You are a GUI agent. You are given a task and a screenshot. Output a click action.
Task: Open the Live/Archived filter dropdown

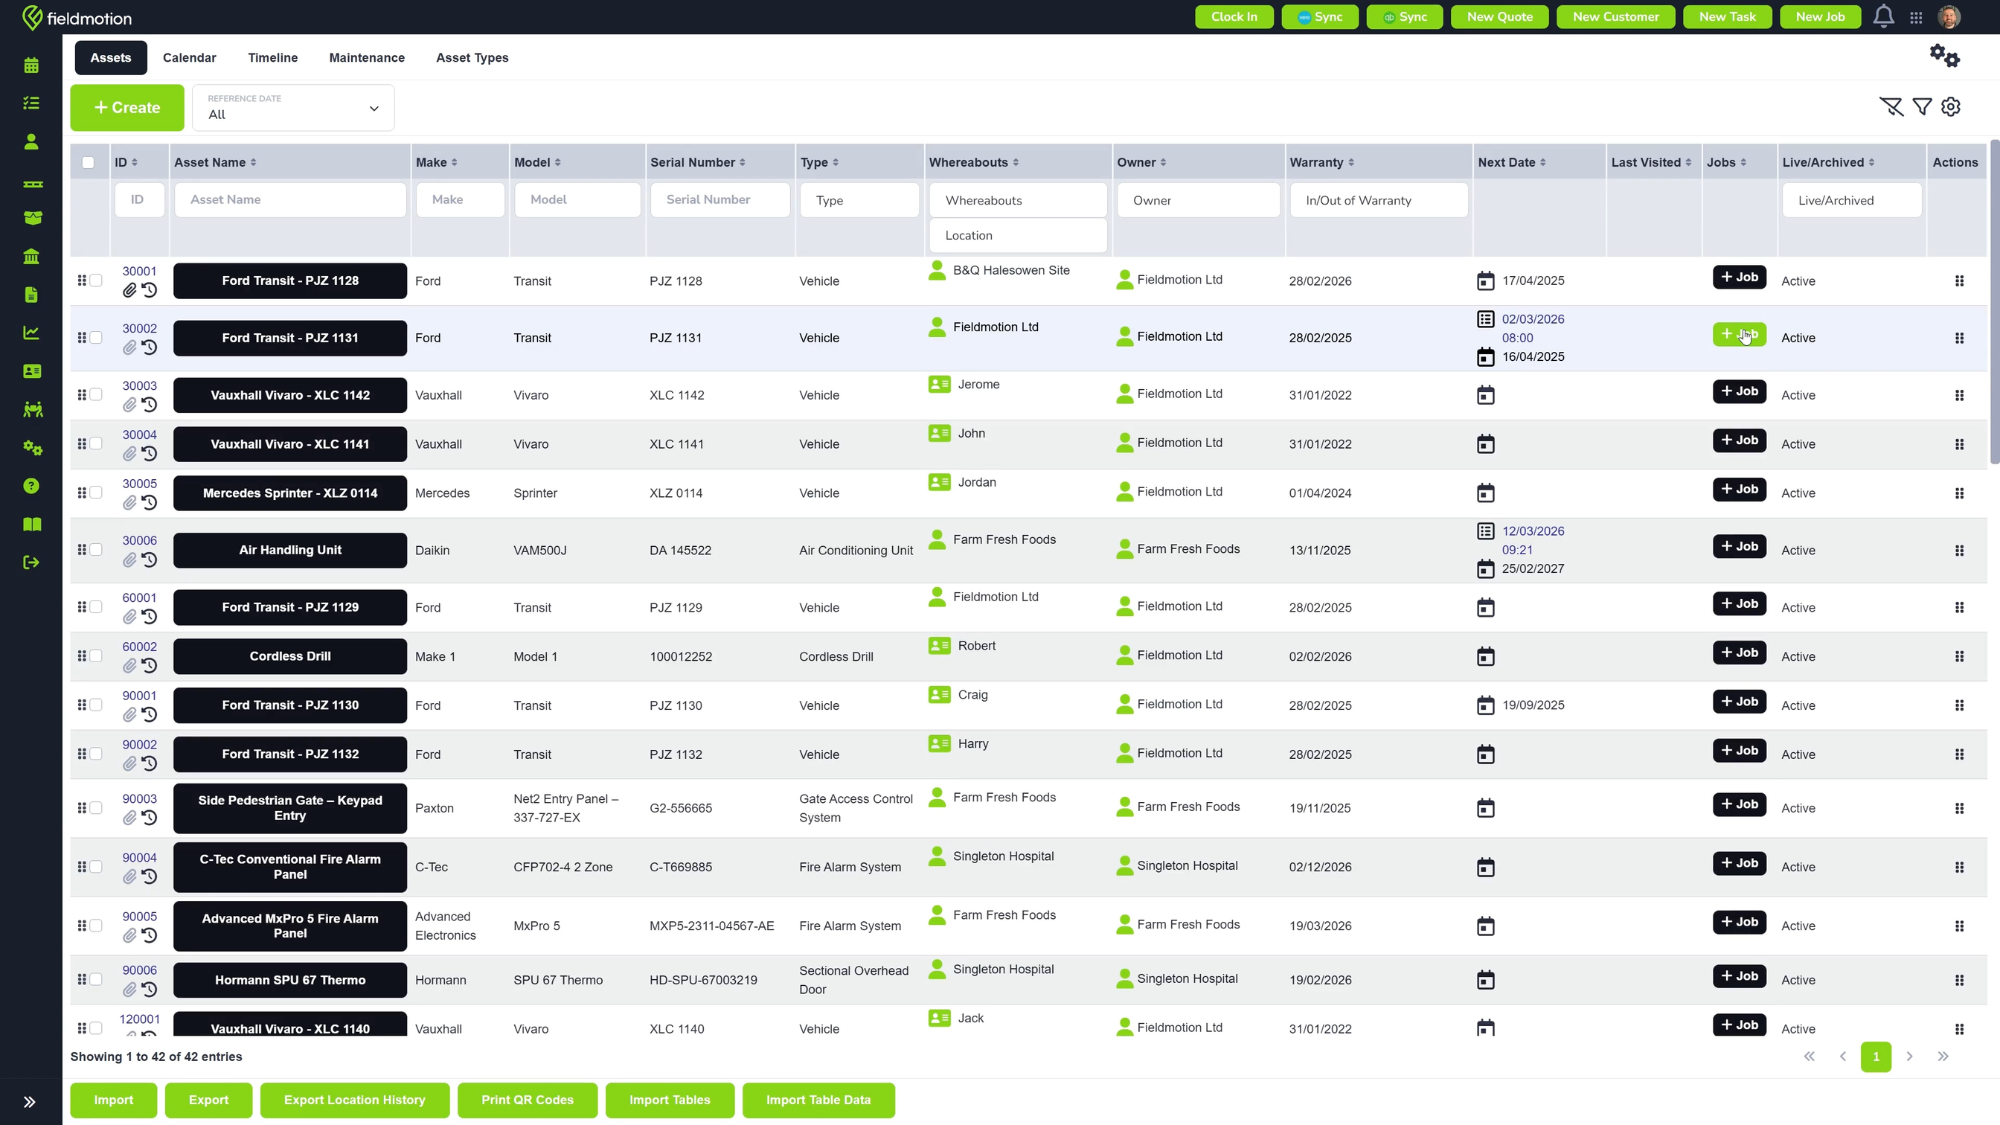[x=1852, y=200]
